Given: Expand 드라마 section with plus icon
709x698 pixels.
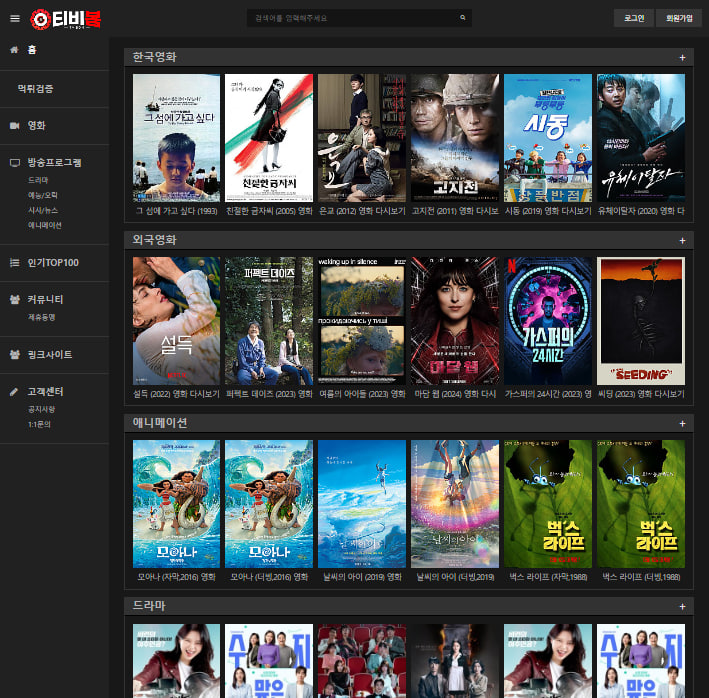Looking at the screenshot, I should click(682, 607).
